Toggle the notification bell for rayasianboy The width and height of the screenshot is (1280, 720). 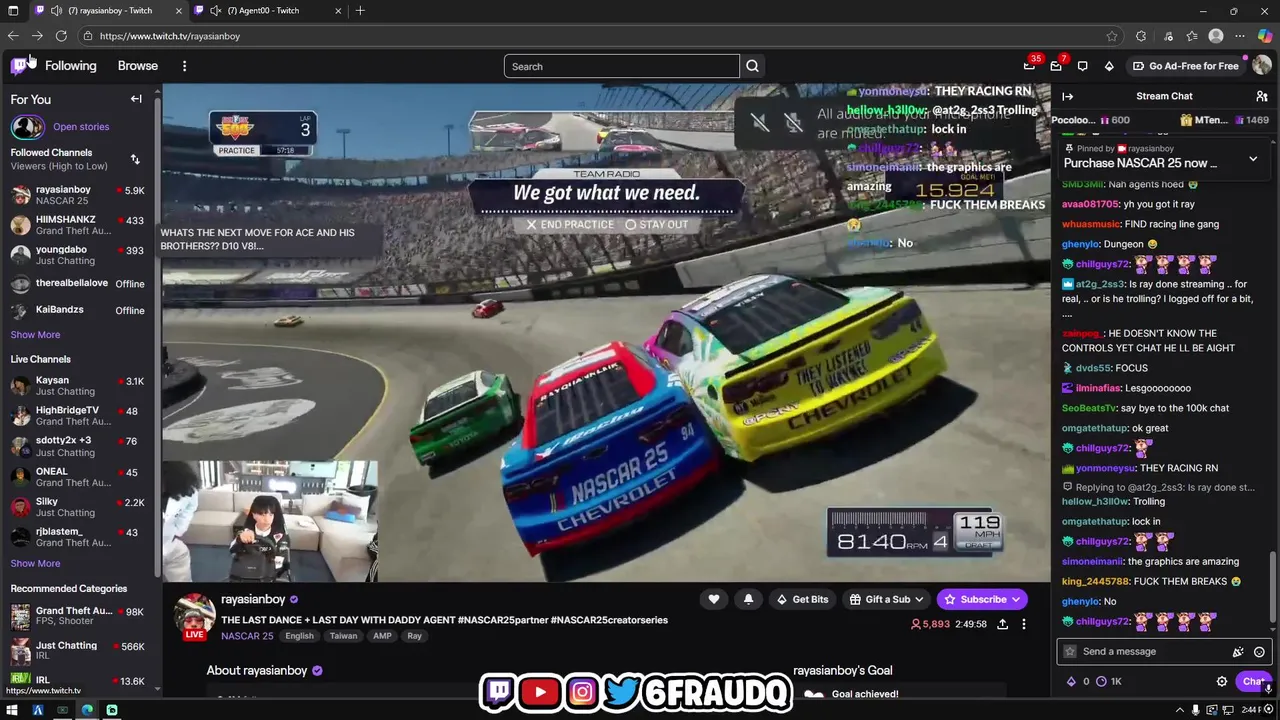748,599
